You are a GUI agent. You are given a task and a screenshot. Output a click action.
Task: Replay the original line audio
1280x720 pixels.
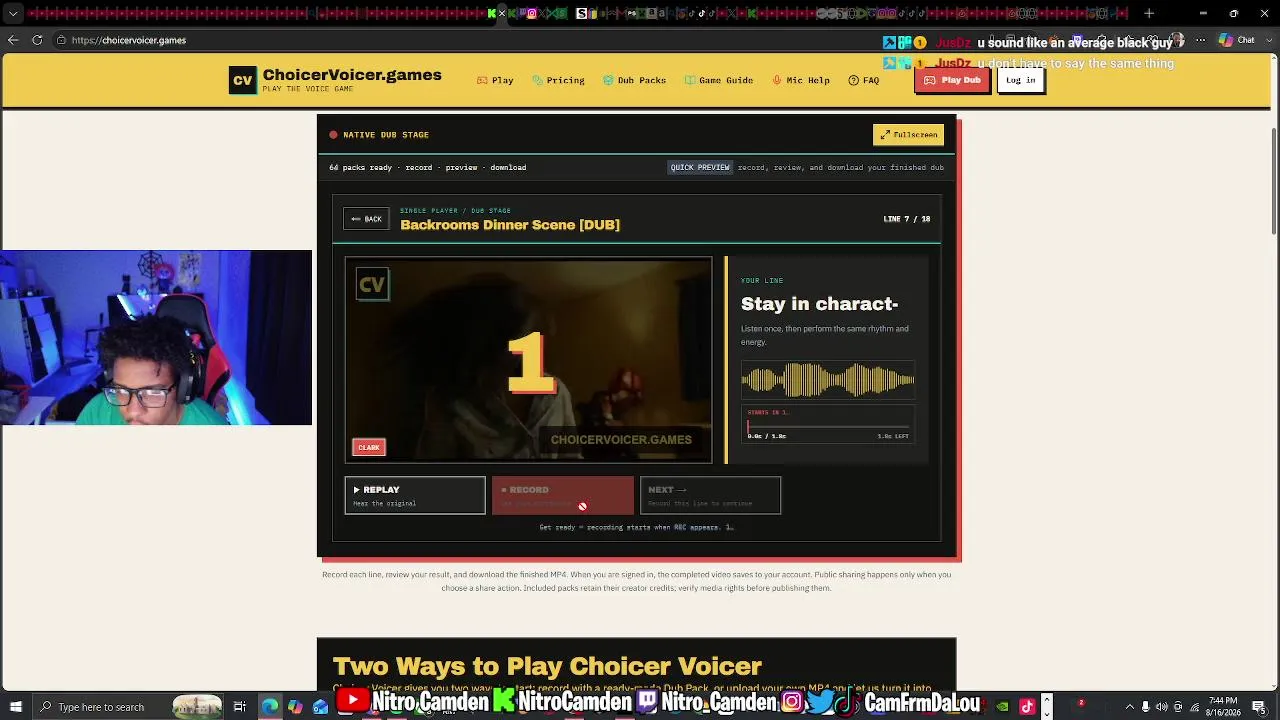415,495
